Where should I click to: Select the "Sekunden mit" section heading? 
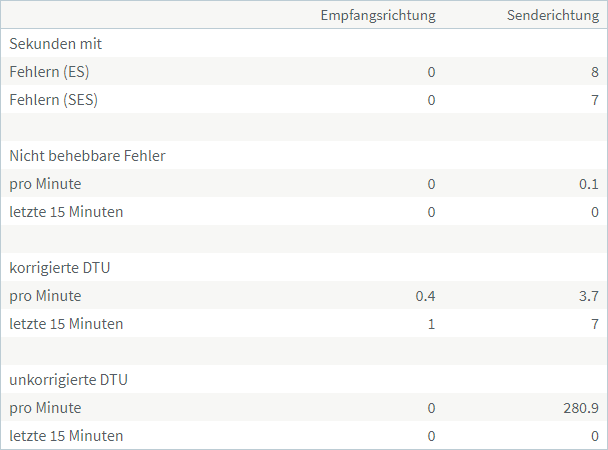pyautogui.click(x=56, y=44)
